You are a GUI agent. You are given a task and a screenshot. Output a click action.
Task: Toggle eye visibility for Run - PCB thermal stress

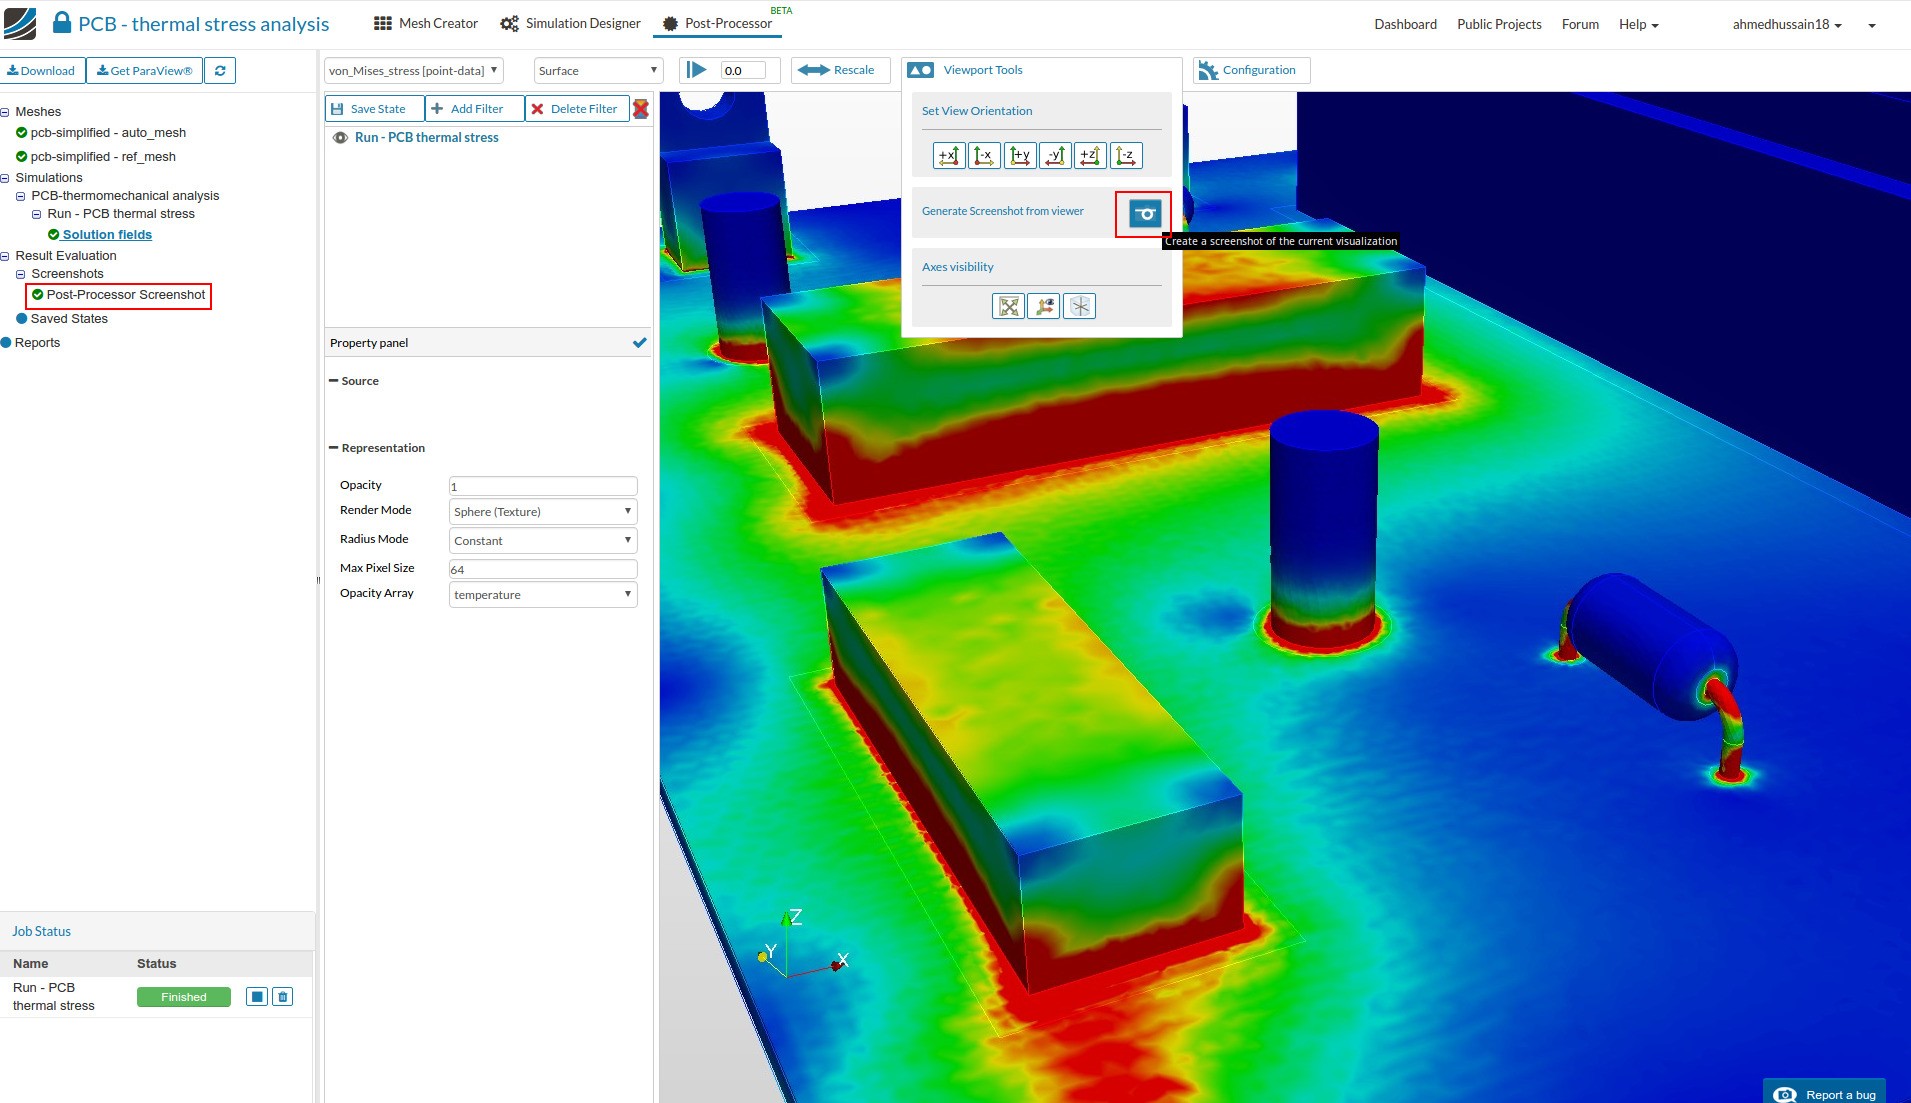pyautogui.click(x=340, y=138)
